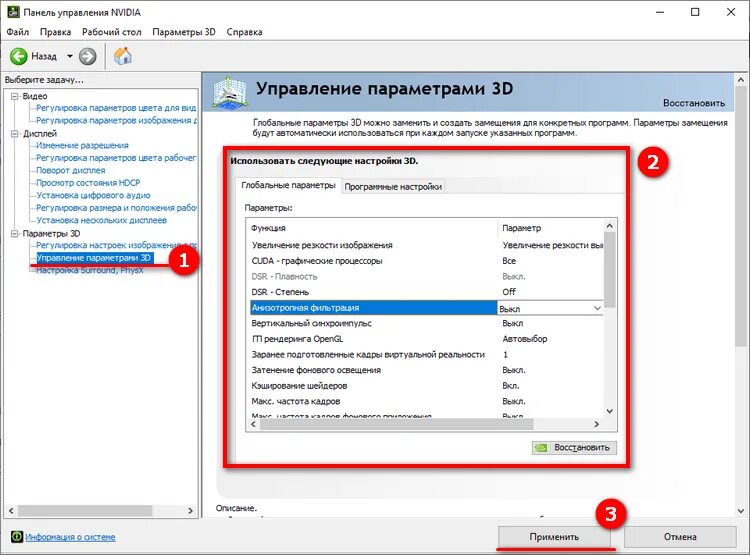This screenshot has height=555, width=750.
Task: Click the settings list horizontal scroll-left arrow
Action: pyautogui.click(x=254, y=424)
